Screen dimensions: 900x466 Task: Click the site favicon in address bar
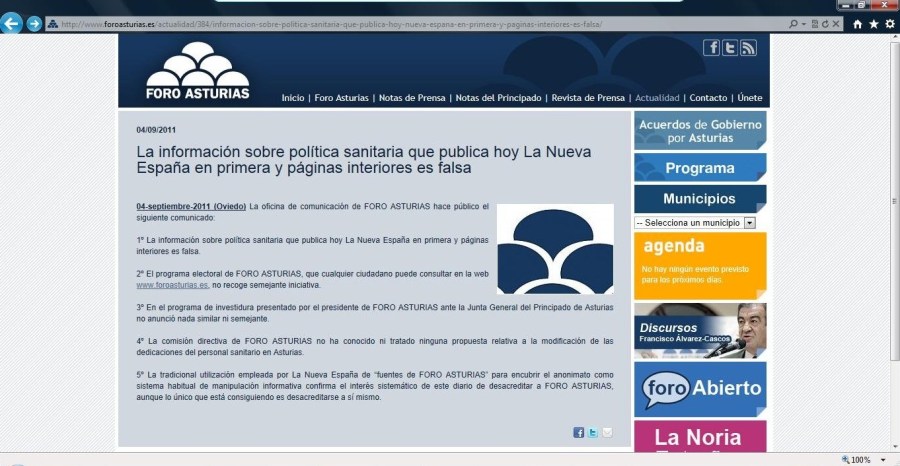(x=53, y=24)
